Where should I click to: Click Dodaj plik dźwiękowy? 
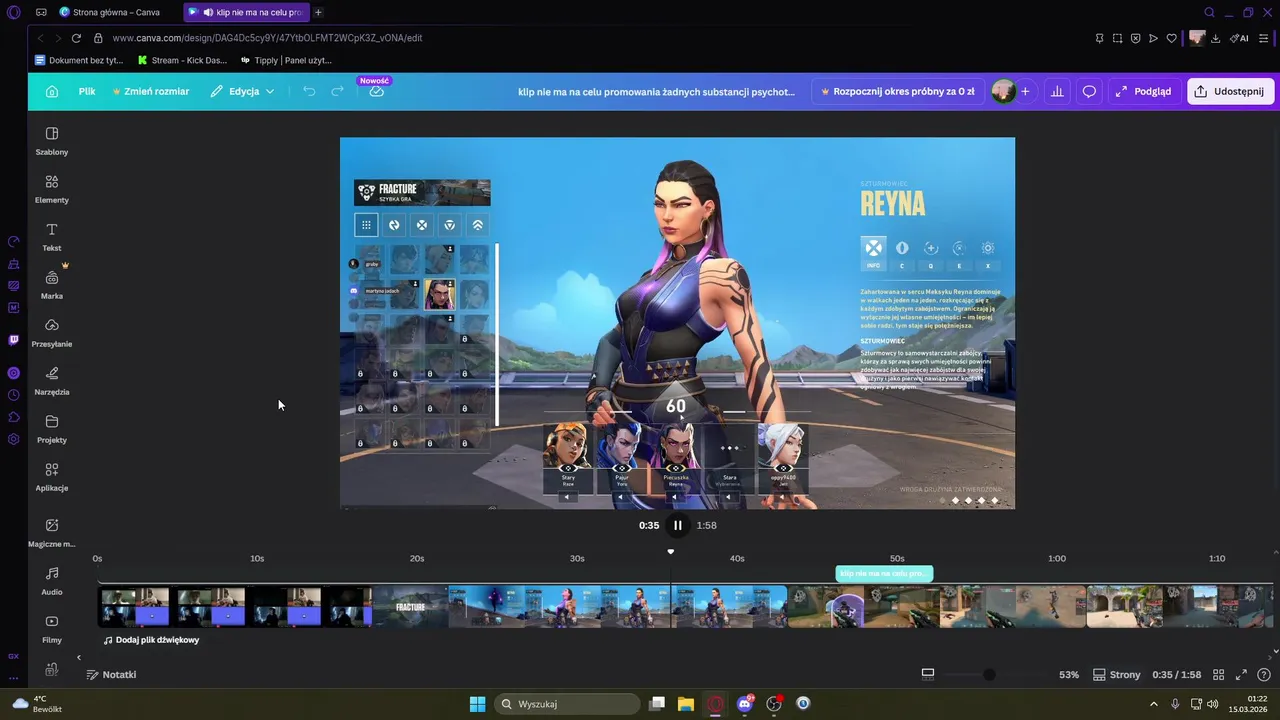[151, 640]
